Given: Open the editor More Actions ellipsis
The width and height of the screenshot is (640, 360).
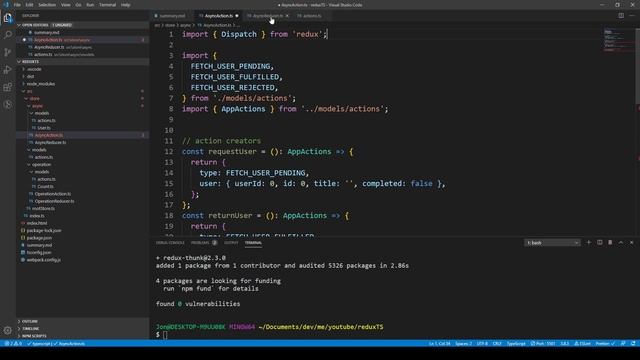Looking at the screenshot, I should (632, 16).
